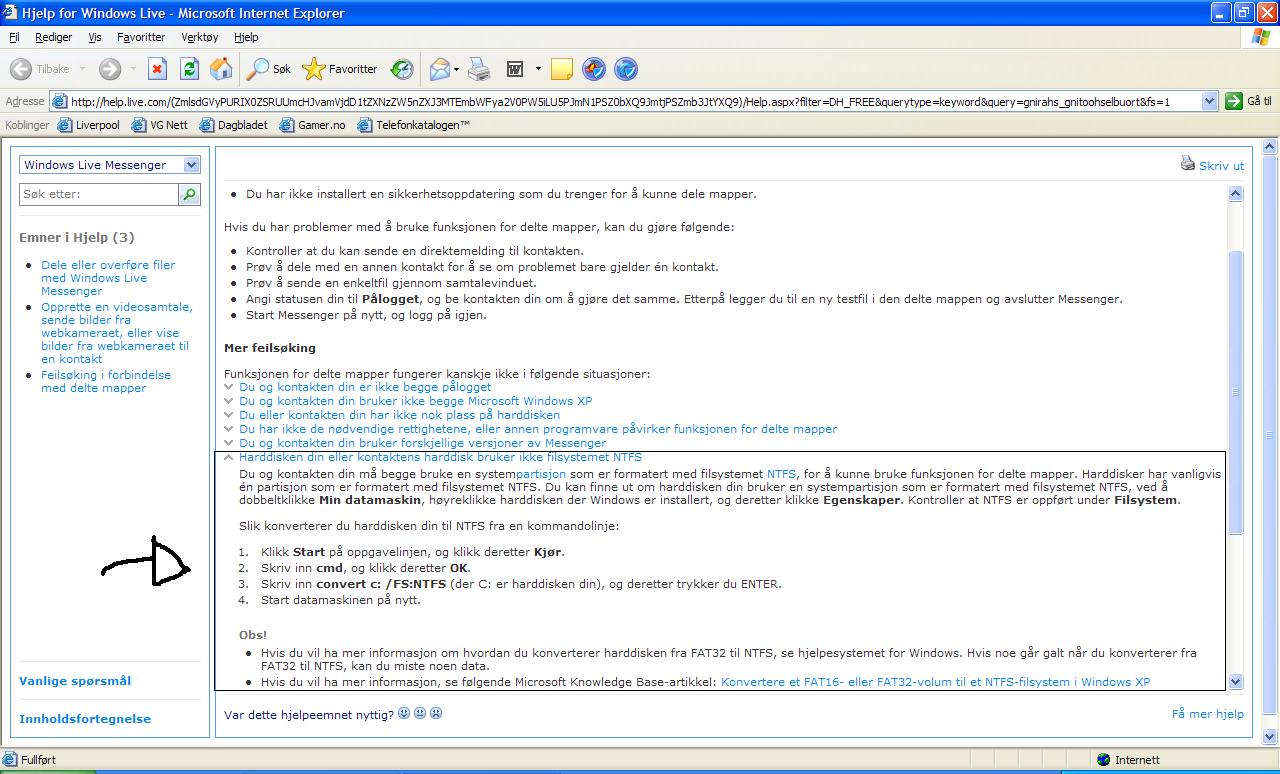Open the Verktøy menu
This screenshot has width=1280, height=774.
click(200, 37)
